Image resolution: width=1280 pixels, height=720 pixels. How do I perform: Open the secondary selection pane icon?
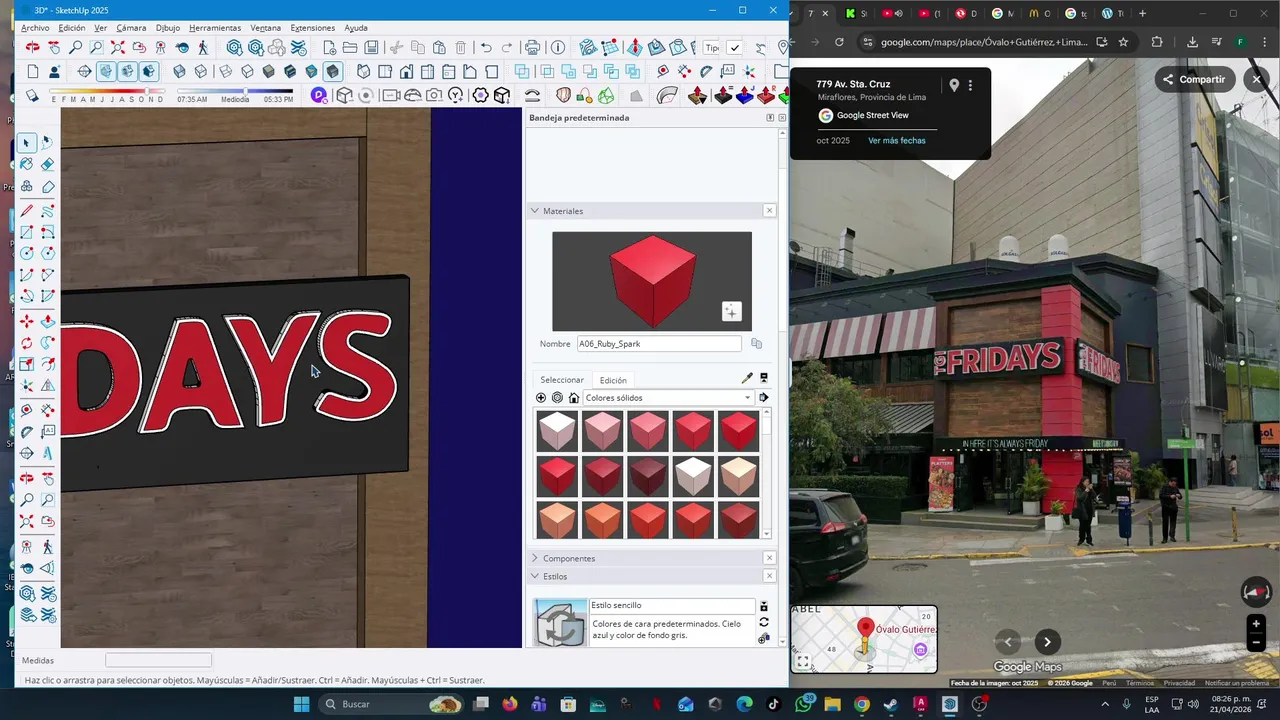[764, 378]
